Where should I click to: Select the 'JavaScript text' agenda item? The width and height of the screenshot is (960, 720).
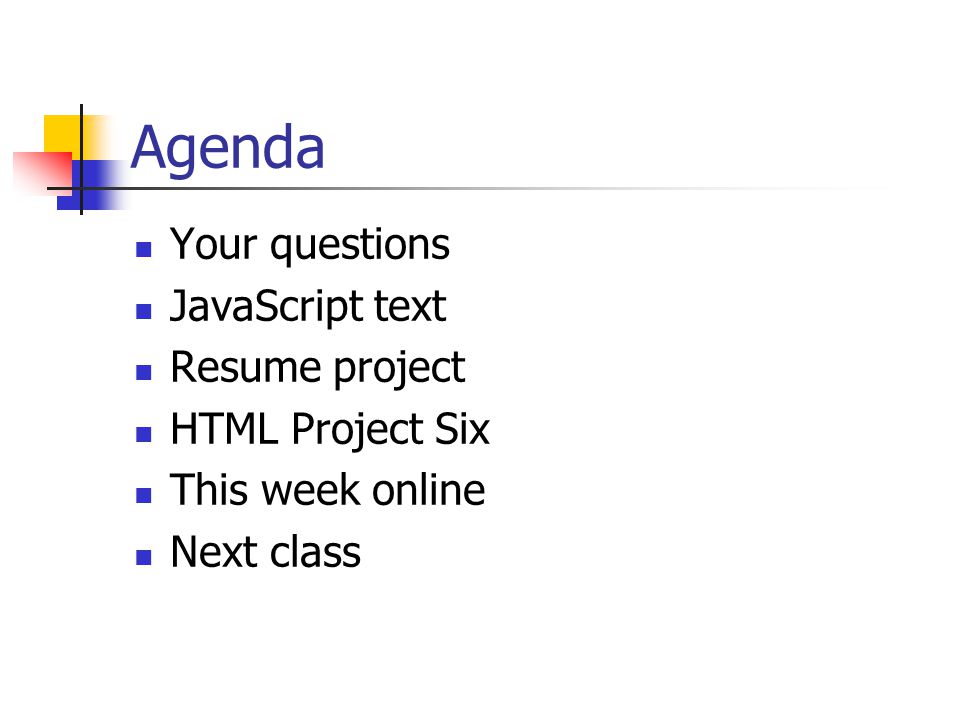tap(308, 307)
